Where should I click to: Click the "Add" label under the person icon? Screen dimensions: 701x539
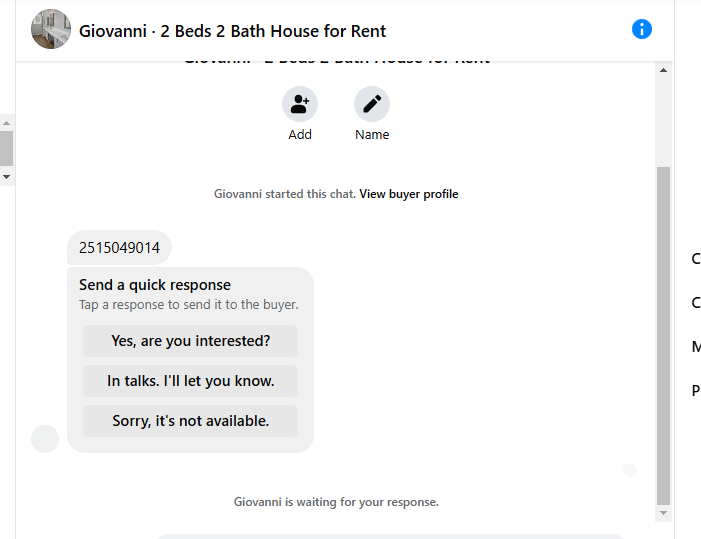click(x=300, y=135)
